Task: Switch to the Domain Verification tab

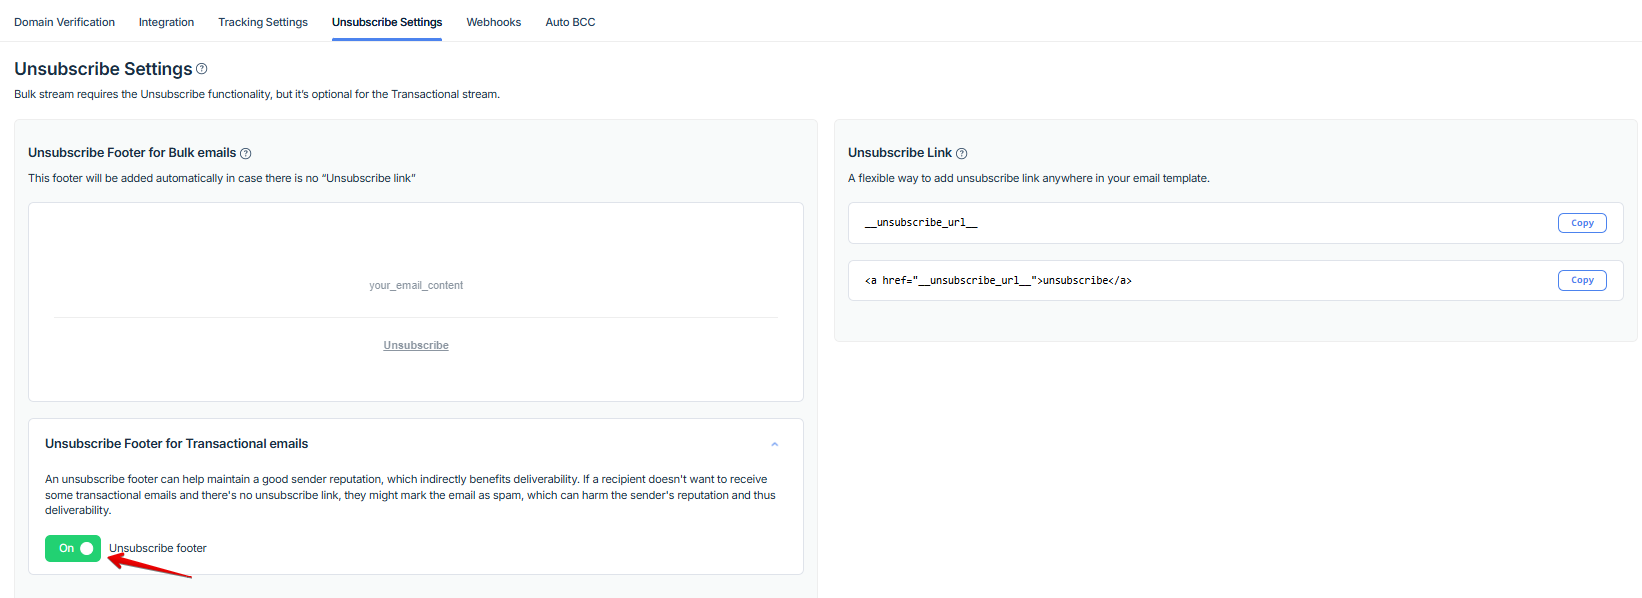Action: [x=64, y=22]
